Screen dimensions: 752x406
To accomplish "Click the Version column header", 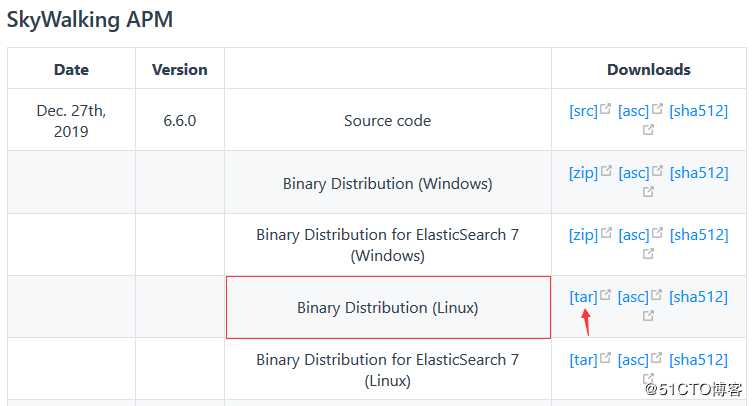I will point(180,70).
